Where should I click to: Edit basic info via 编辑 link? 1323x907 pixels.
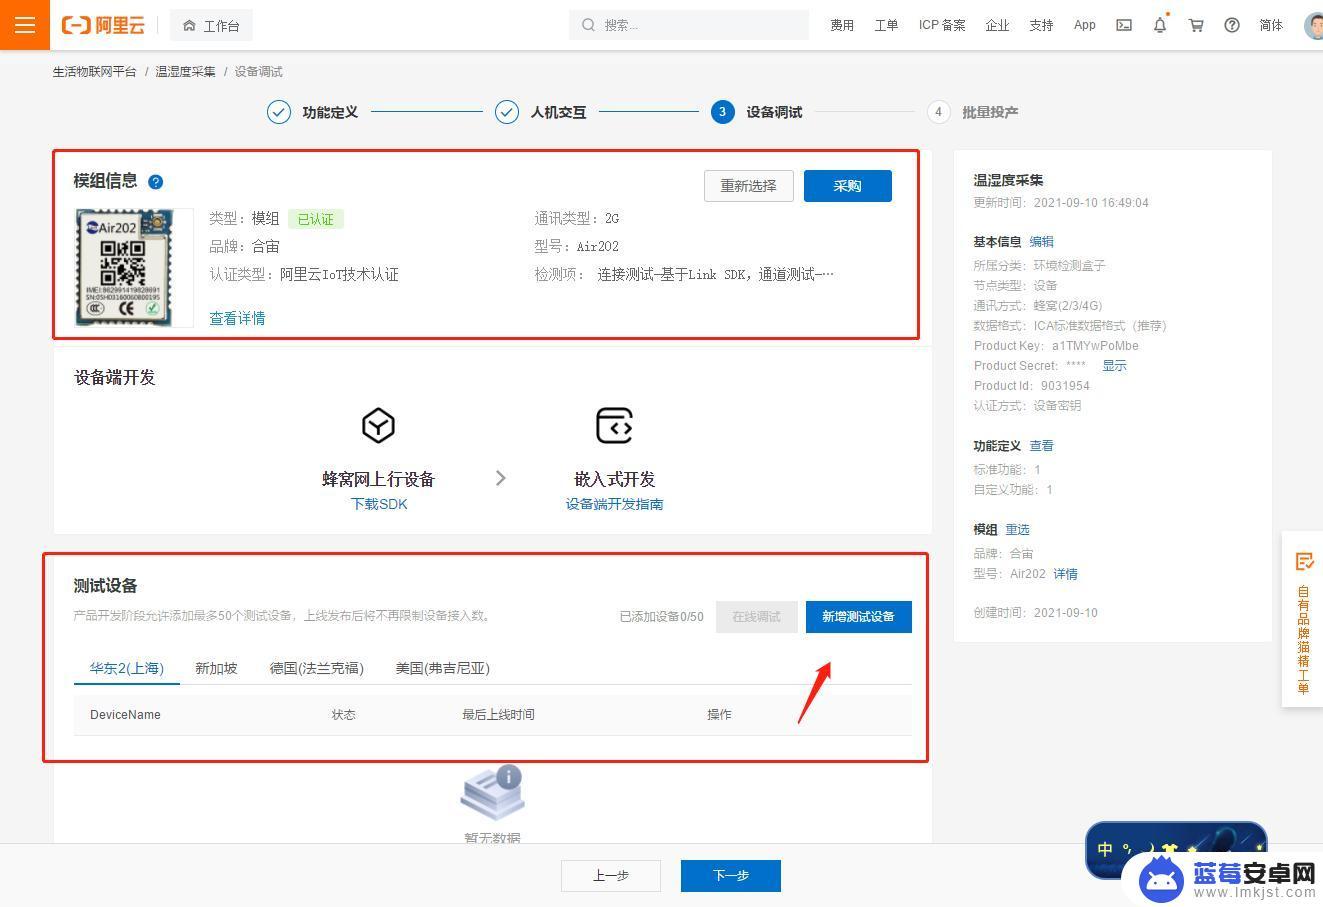1041,242
